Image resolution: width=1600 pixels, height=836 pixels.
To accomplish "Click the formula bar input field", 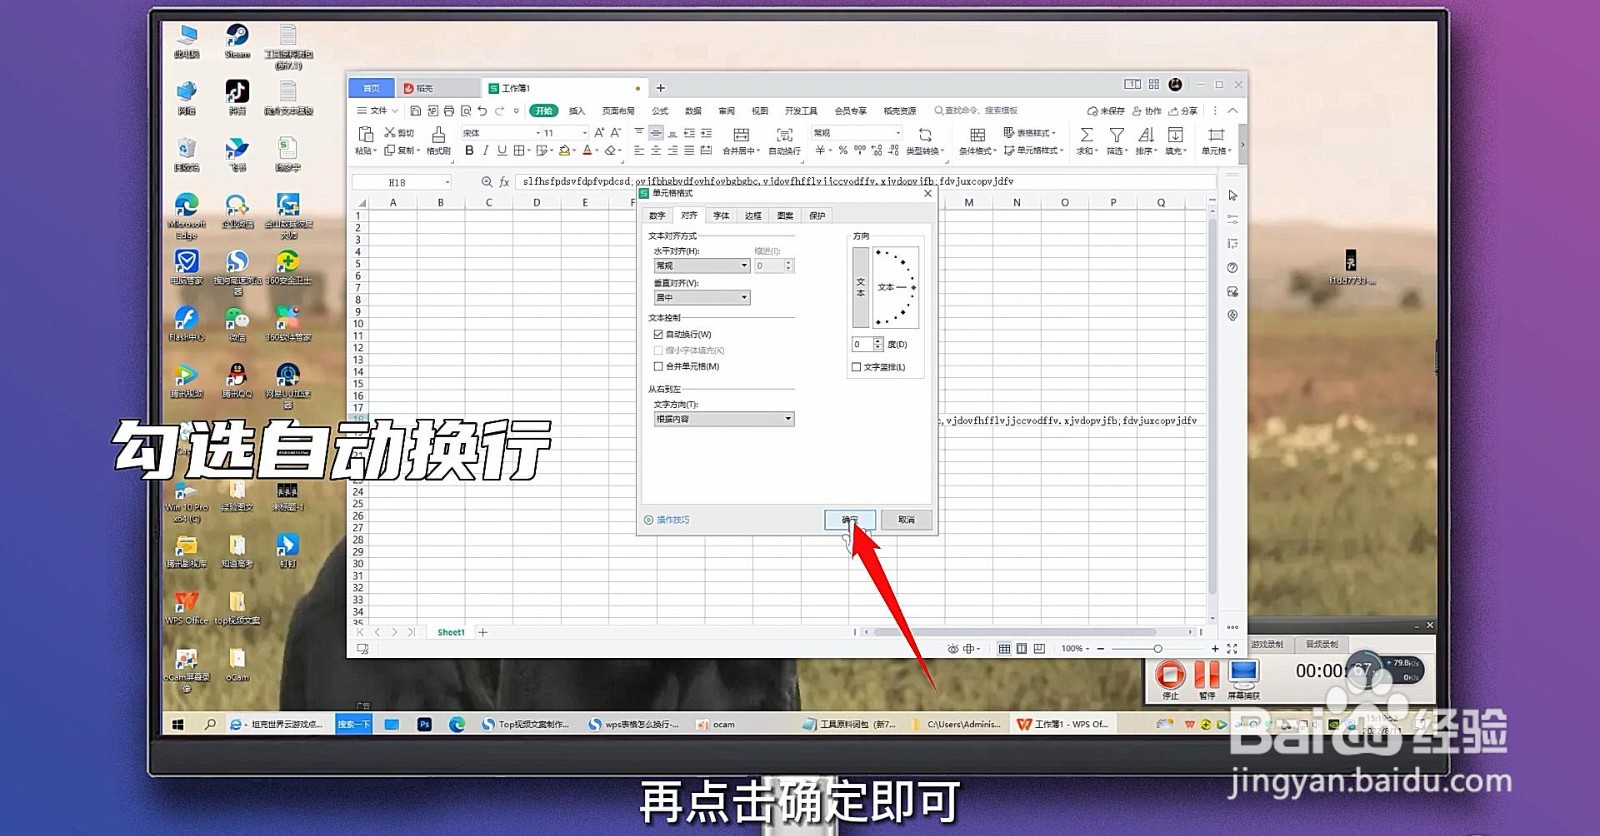I will point(865,182).
